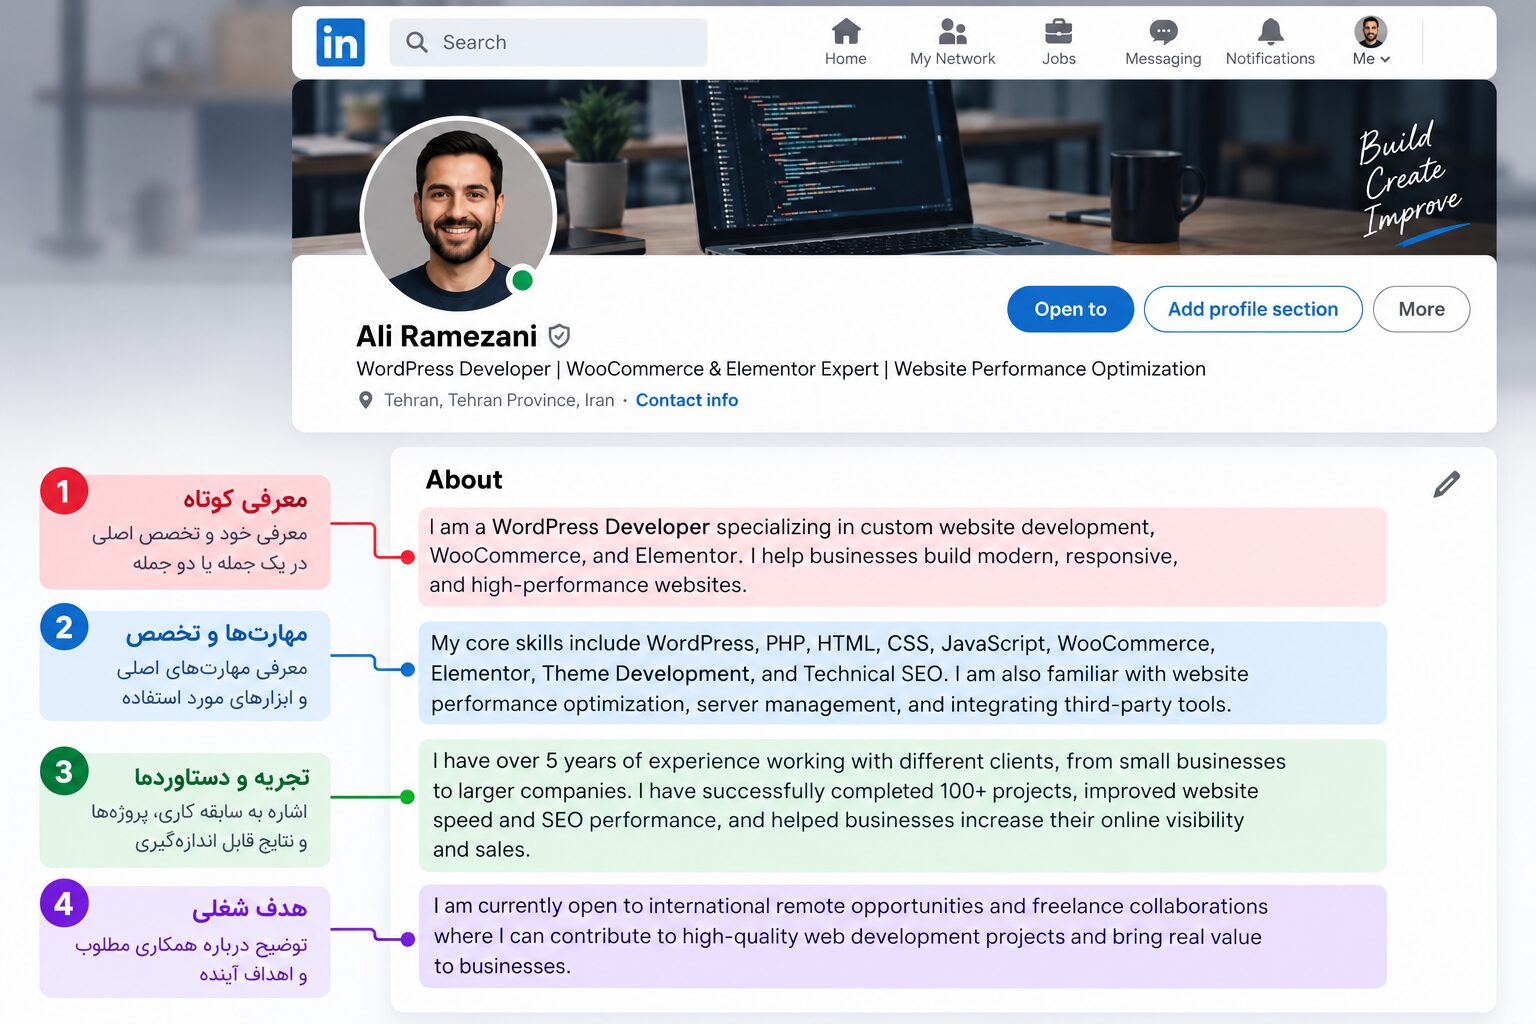The image size is (1536, 1024).
Task: Open the Messaging chat icon
Action: coord(1163,32)
